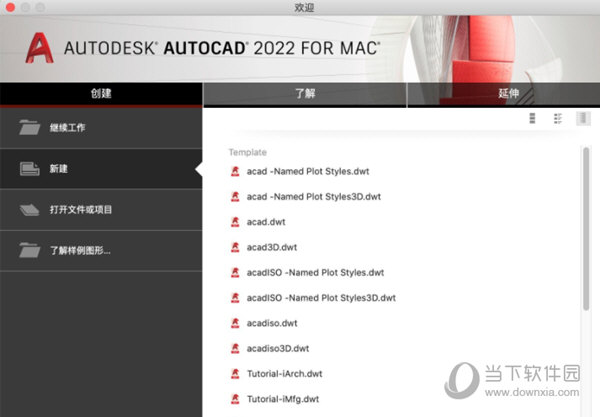The height and width of the screenshot is (417, 600).
Task: Select the acad3D.dwt template
Action: click(x=272, y=247)
